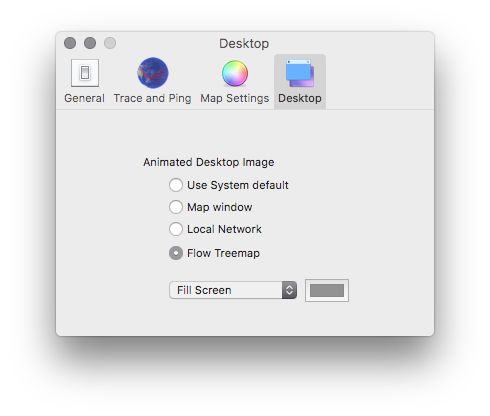Viewport: 490px width, 416px height.
Task: Switch to the General tab label
Action: [x=84, y=98]
